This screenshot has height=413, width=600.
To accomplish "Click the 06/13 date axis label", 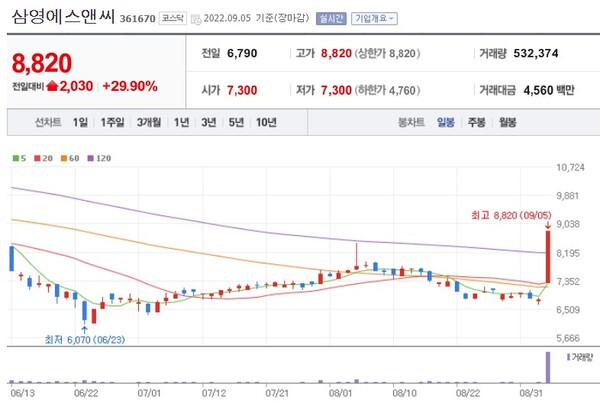I will (x=22, y=393).
